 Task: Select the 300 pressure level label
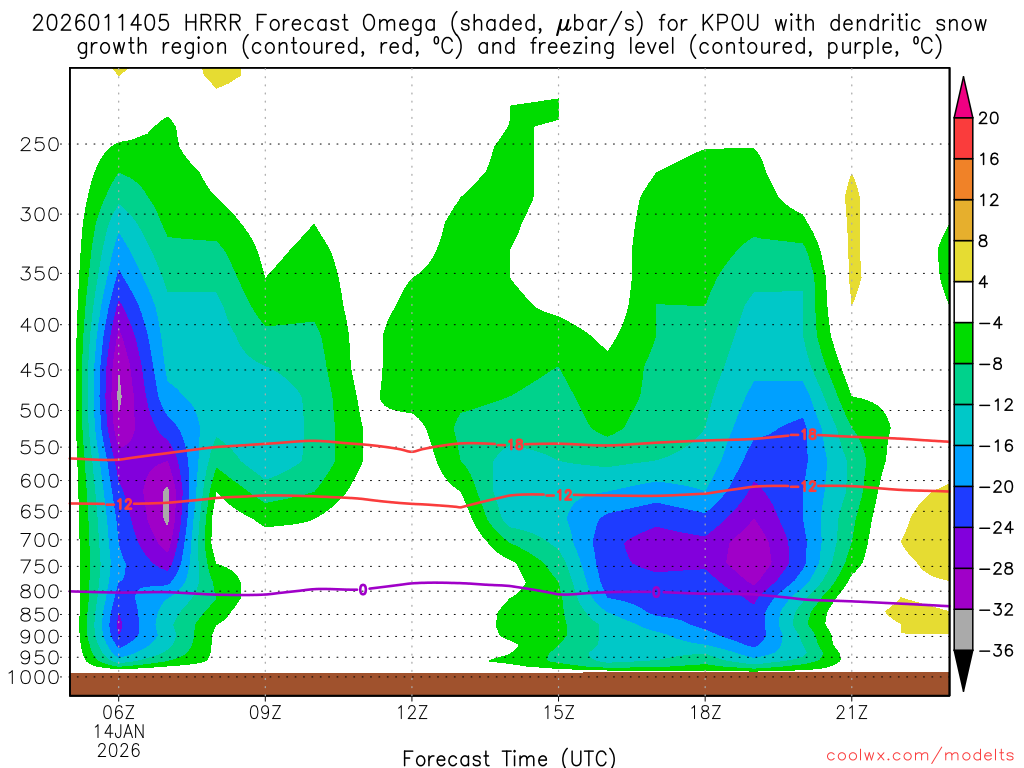coord(40,214)
